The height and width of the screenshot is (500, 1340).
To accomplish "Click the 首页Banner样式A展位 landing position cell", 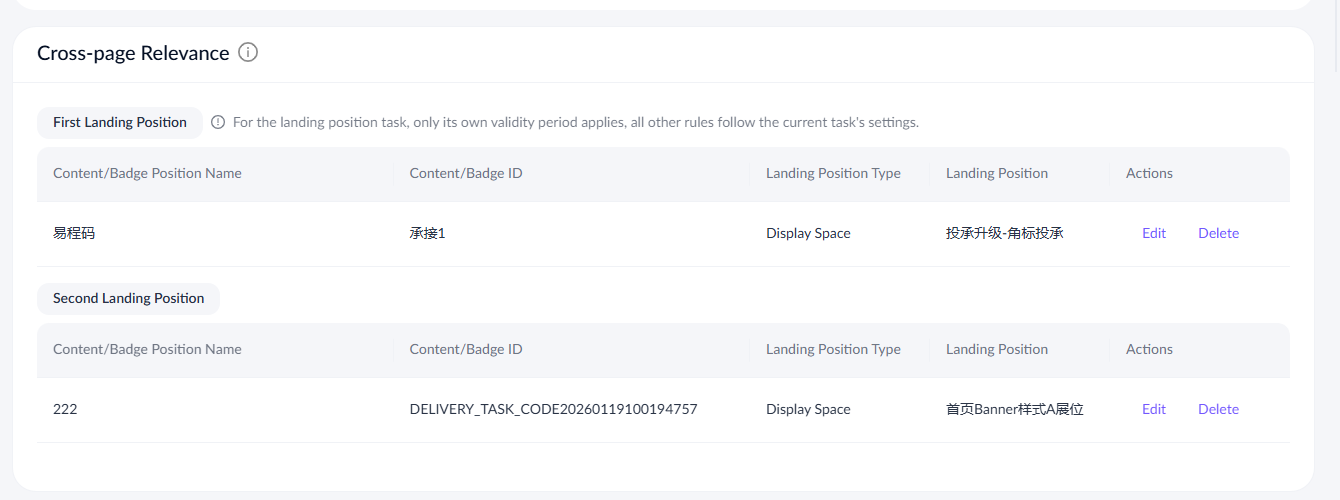I will point(1014,409).
